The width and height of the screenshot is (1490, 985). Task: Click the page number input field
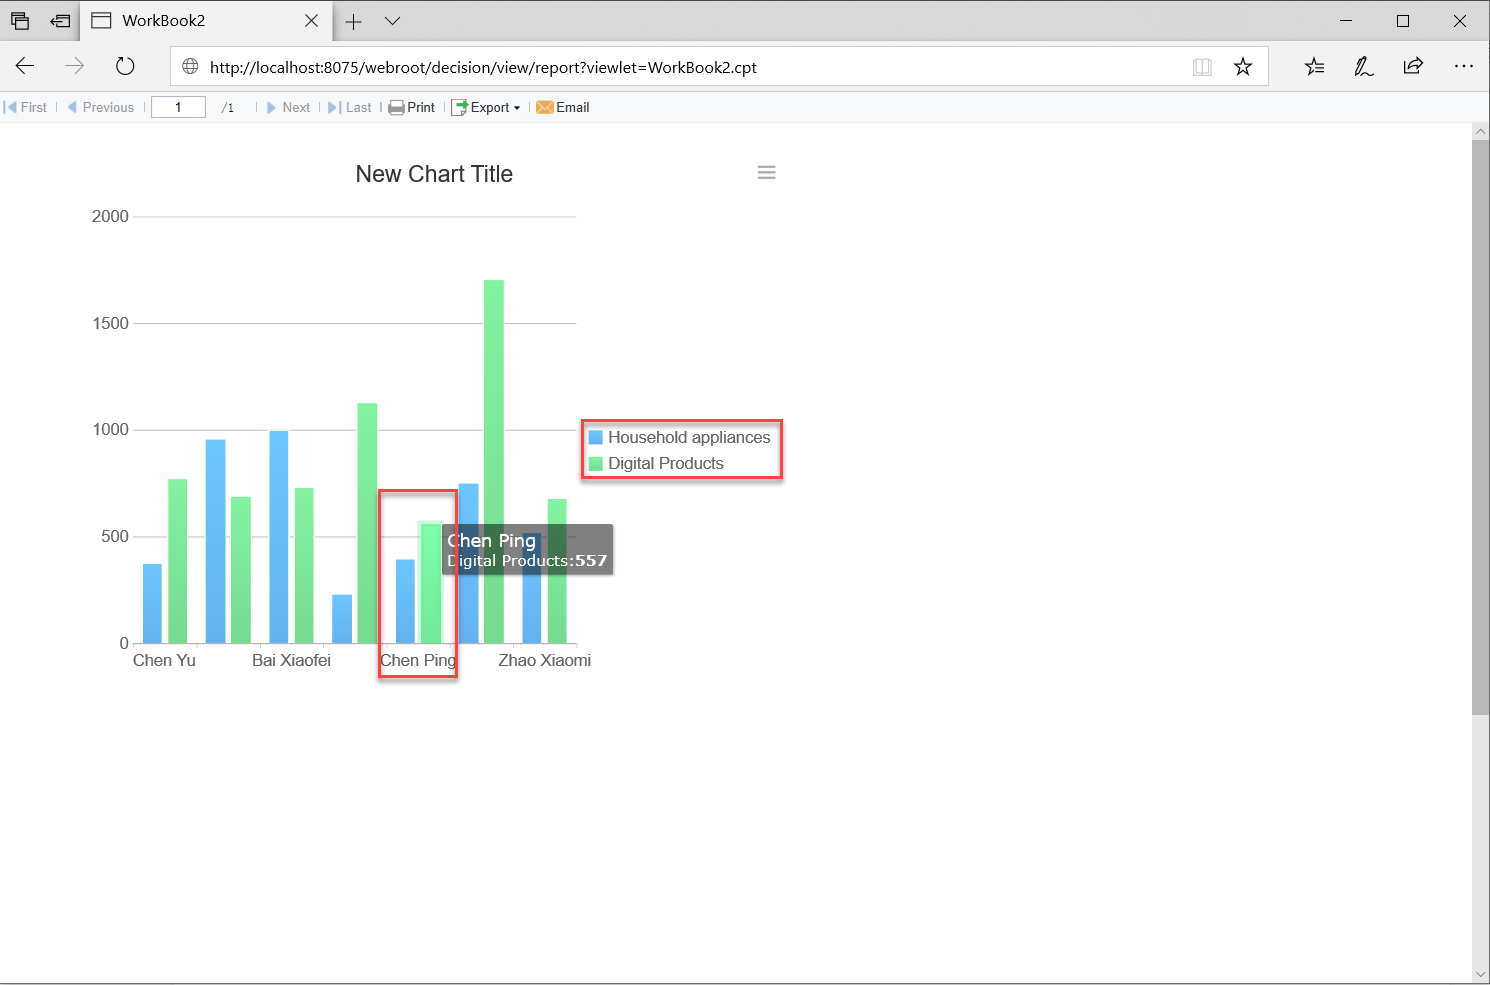click(178, 107)
